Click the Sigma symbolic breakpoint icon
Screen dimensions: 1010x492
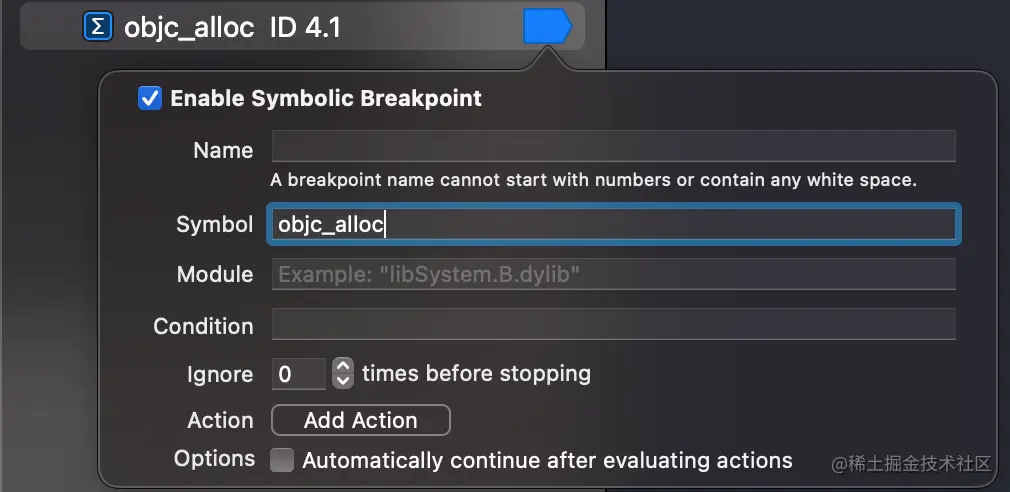(98, 27)
